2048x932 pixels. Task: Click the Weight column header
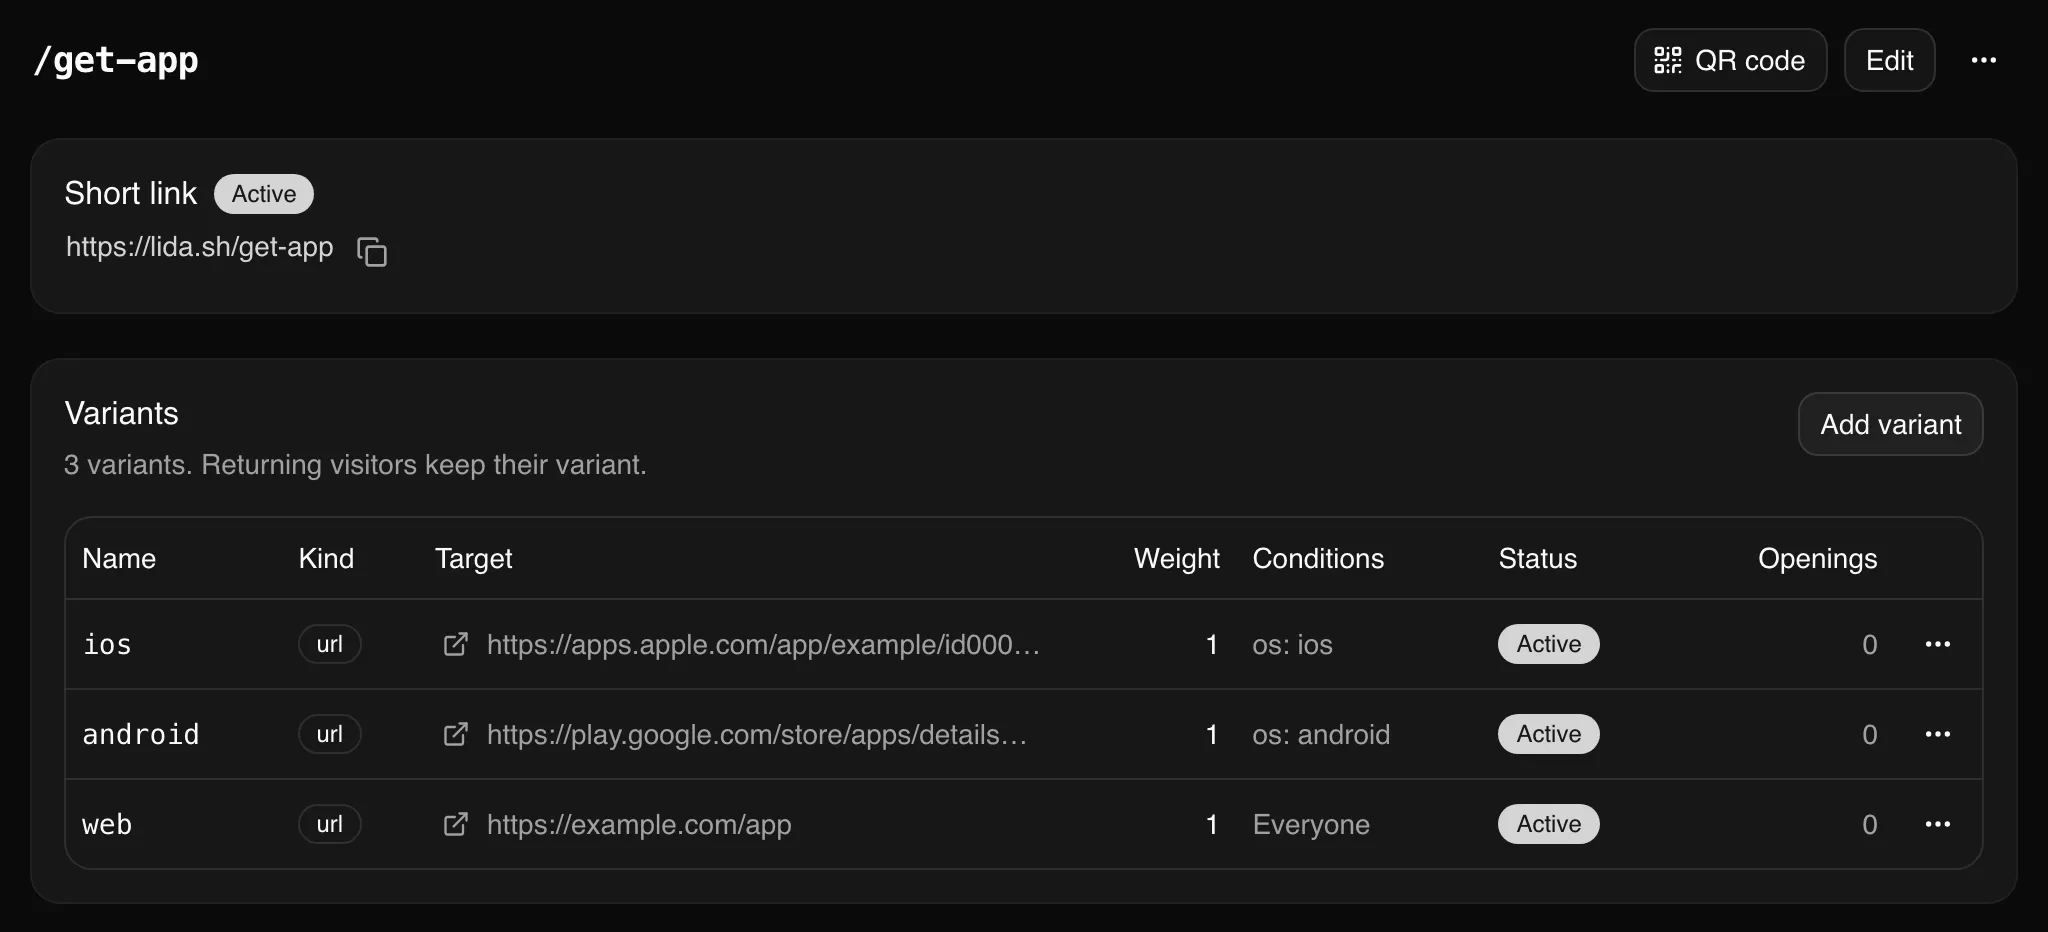click(x=1176, y=559)
